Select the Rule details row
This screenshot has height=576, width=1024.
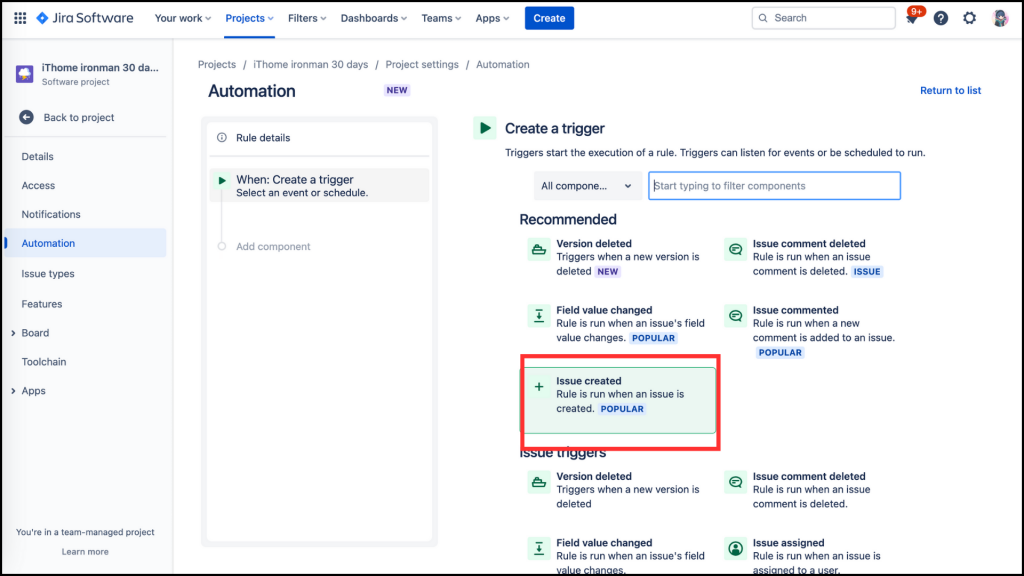click(x=319, y=138)
